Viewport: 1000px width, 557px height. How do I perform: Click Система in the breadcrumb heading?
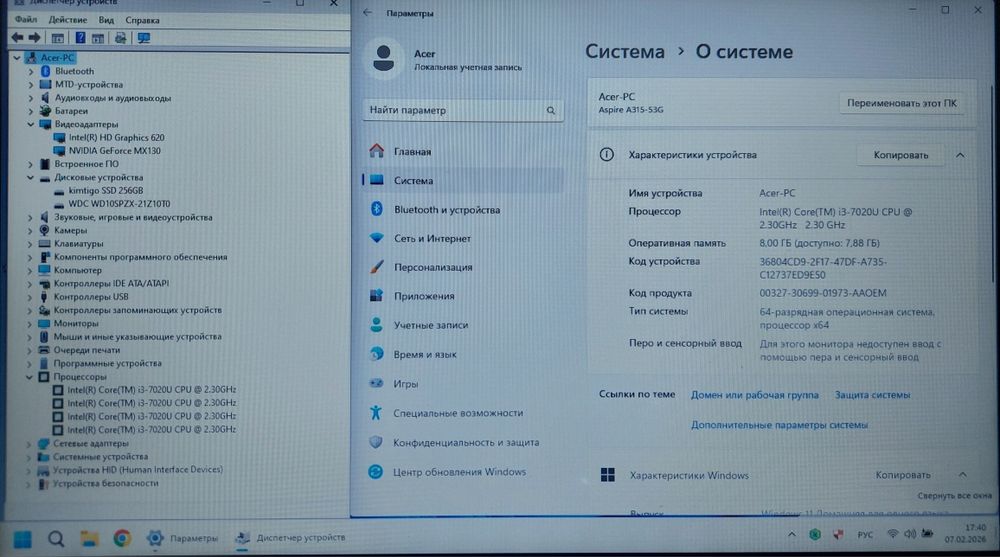coord(624,52)
